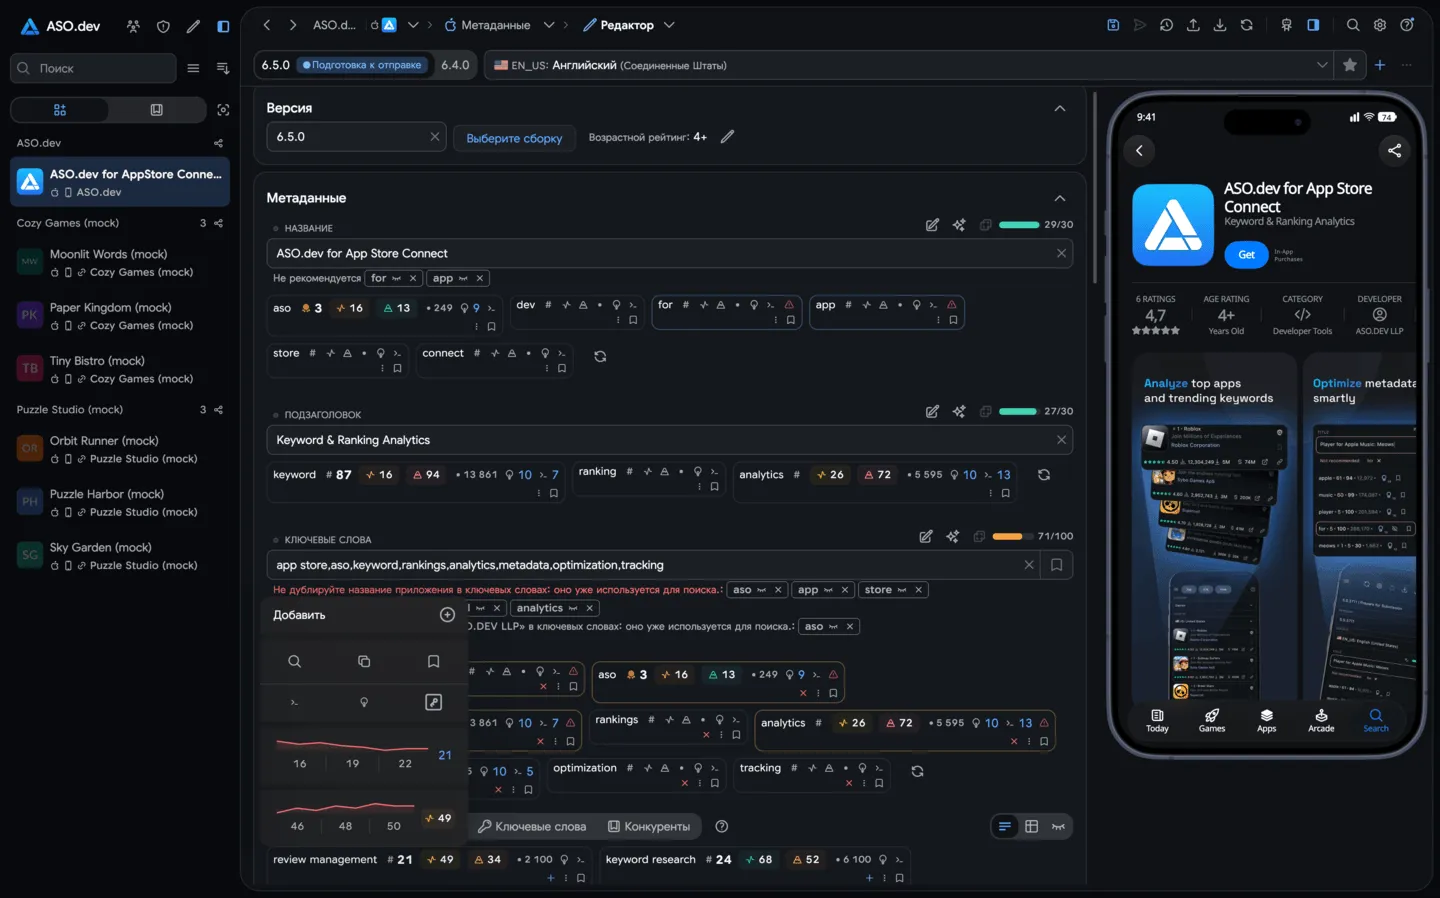Switch to list view layout toggle
The width and height of the screenshot is (1440, 898).
pyautogui.click(x=1004, y=826)
